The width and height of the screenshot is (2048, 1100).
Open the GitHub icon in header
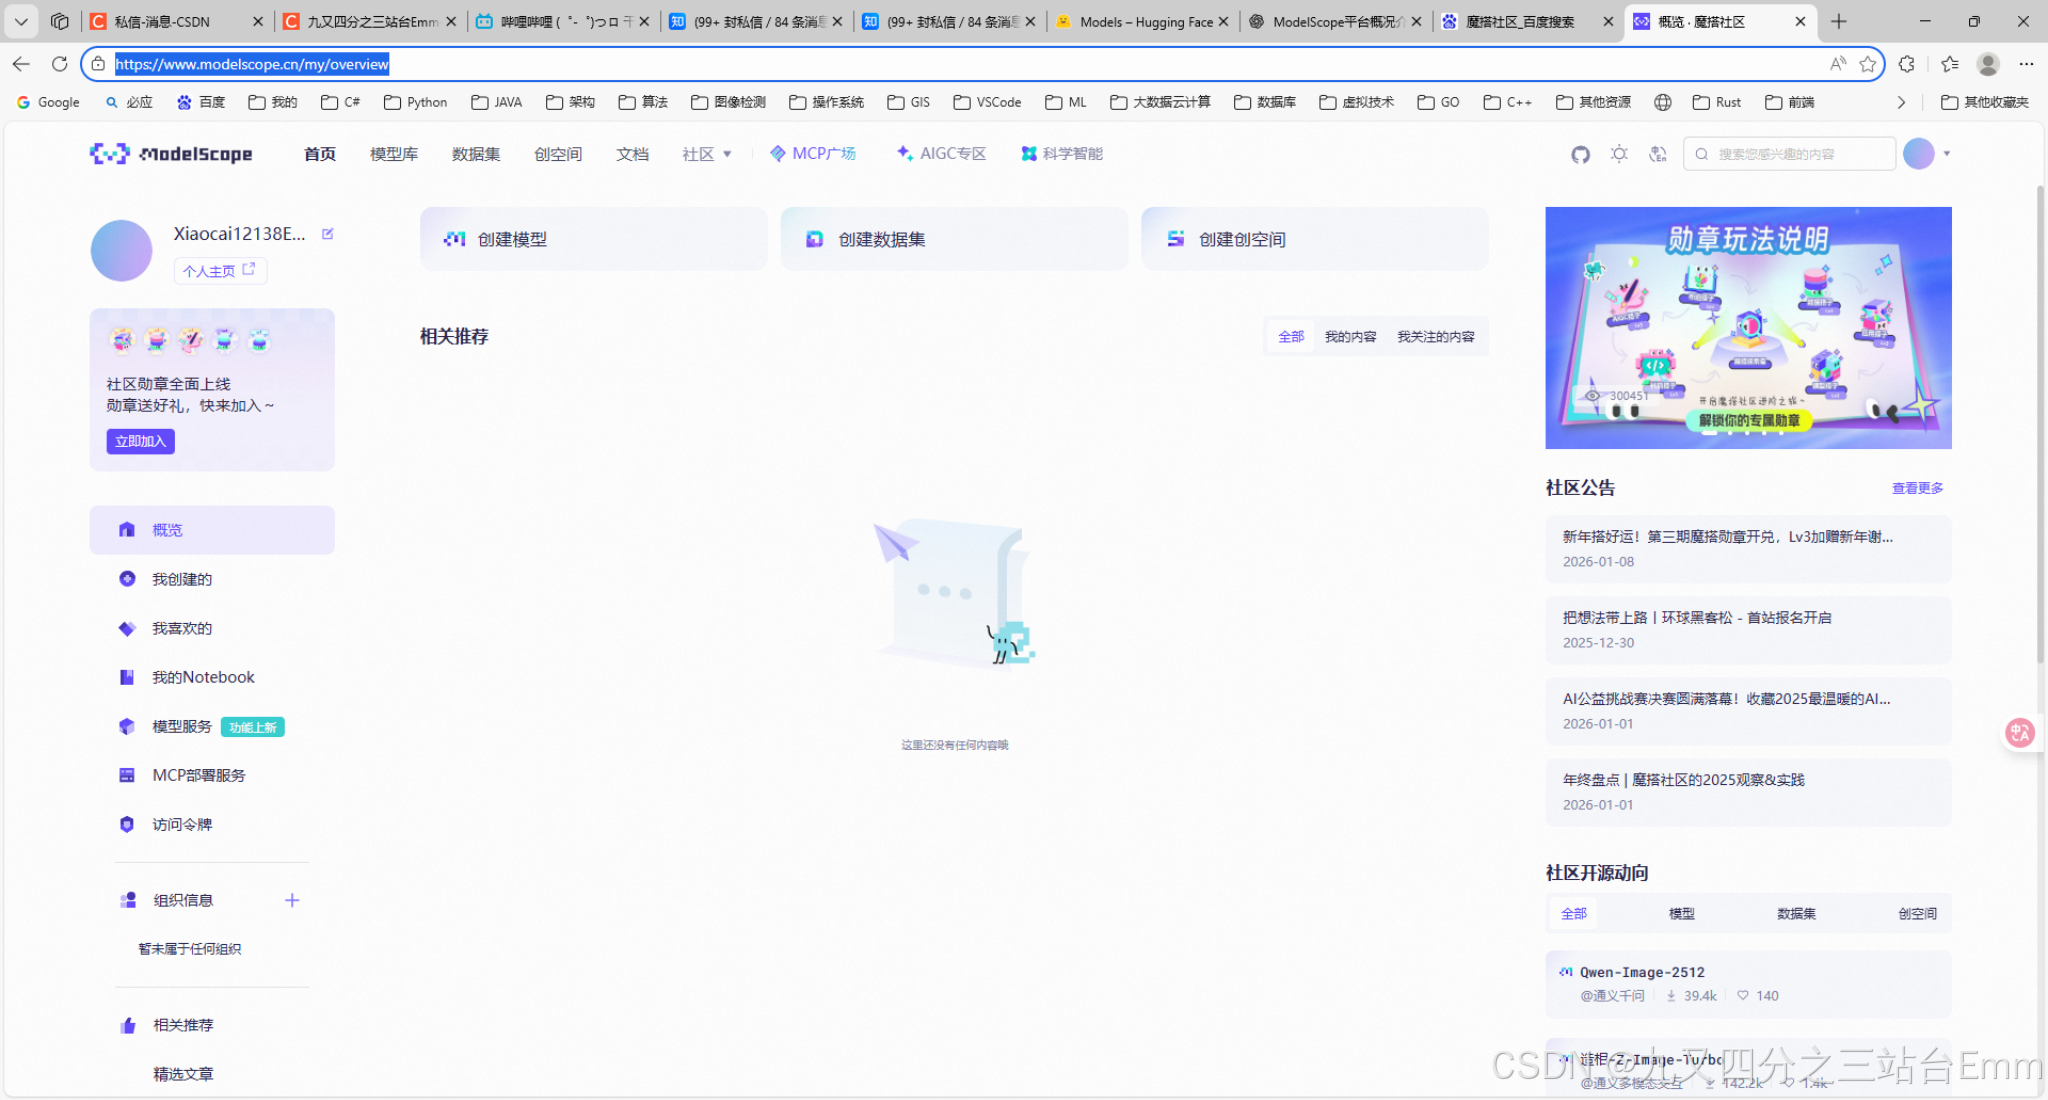coord(1580,154)
